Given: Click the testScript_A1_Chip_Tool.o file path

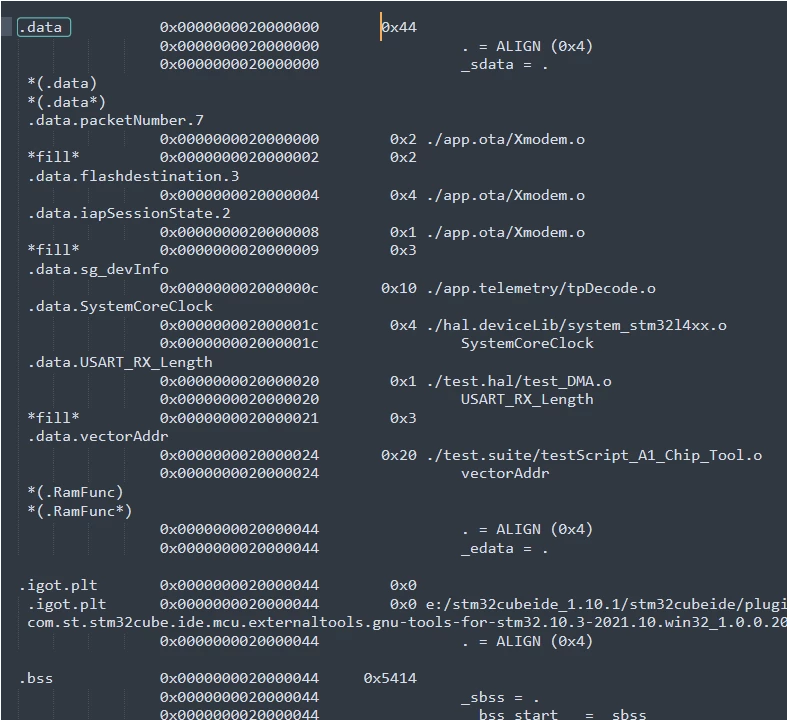Looking at the screenshot, I should 594,456.
